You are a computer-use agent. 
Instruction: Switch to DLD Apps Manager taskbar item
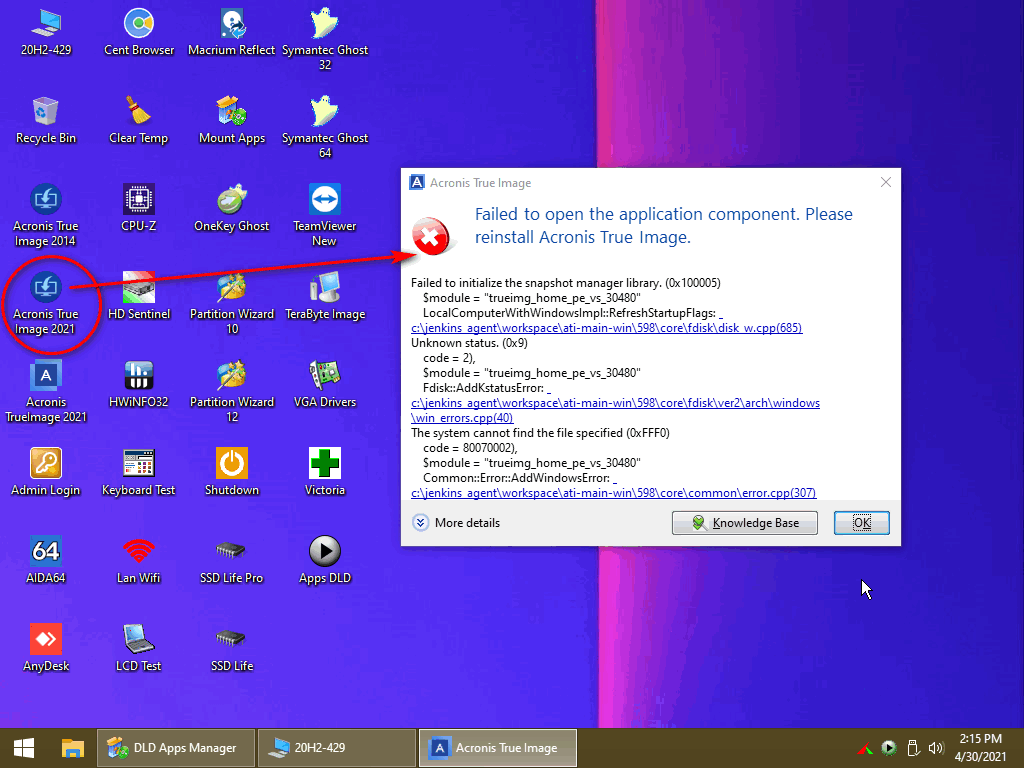coord(176,748)
